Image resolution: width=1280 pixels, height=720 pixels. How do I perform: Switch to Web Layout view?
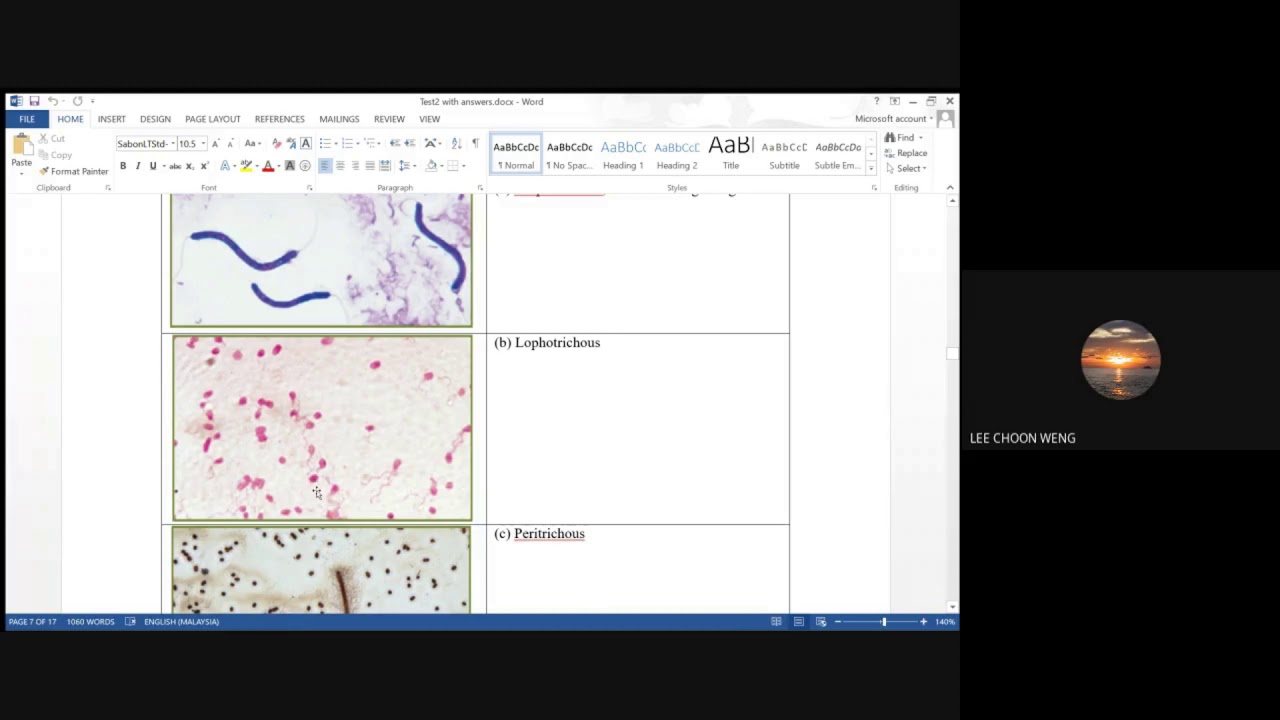click(x=821, y=622)
